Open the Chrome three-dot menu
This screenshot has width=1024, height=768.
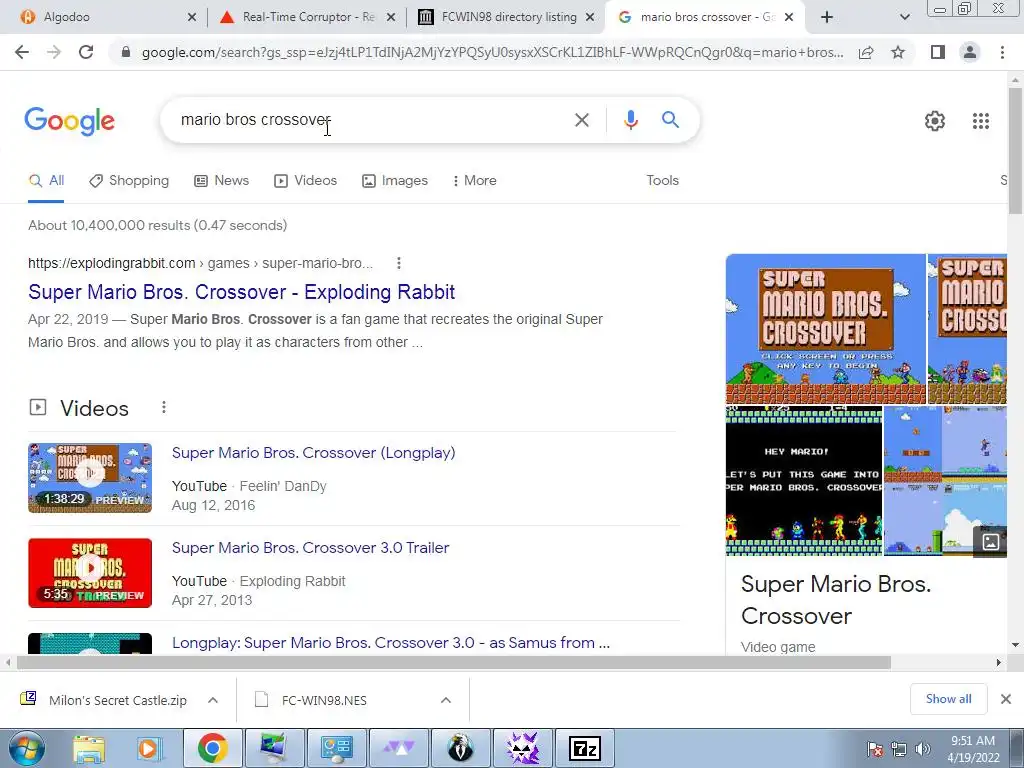click(1002, 52)
